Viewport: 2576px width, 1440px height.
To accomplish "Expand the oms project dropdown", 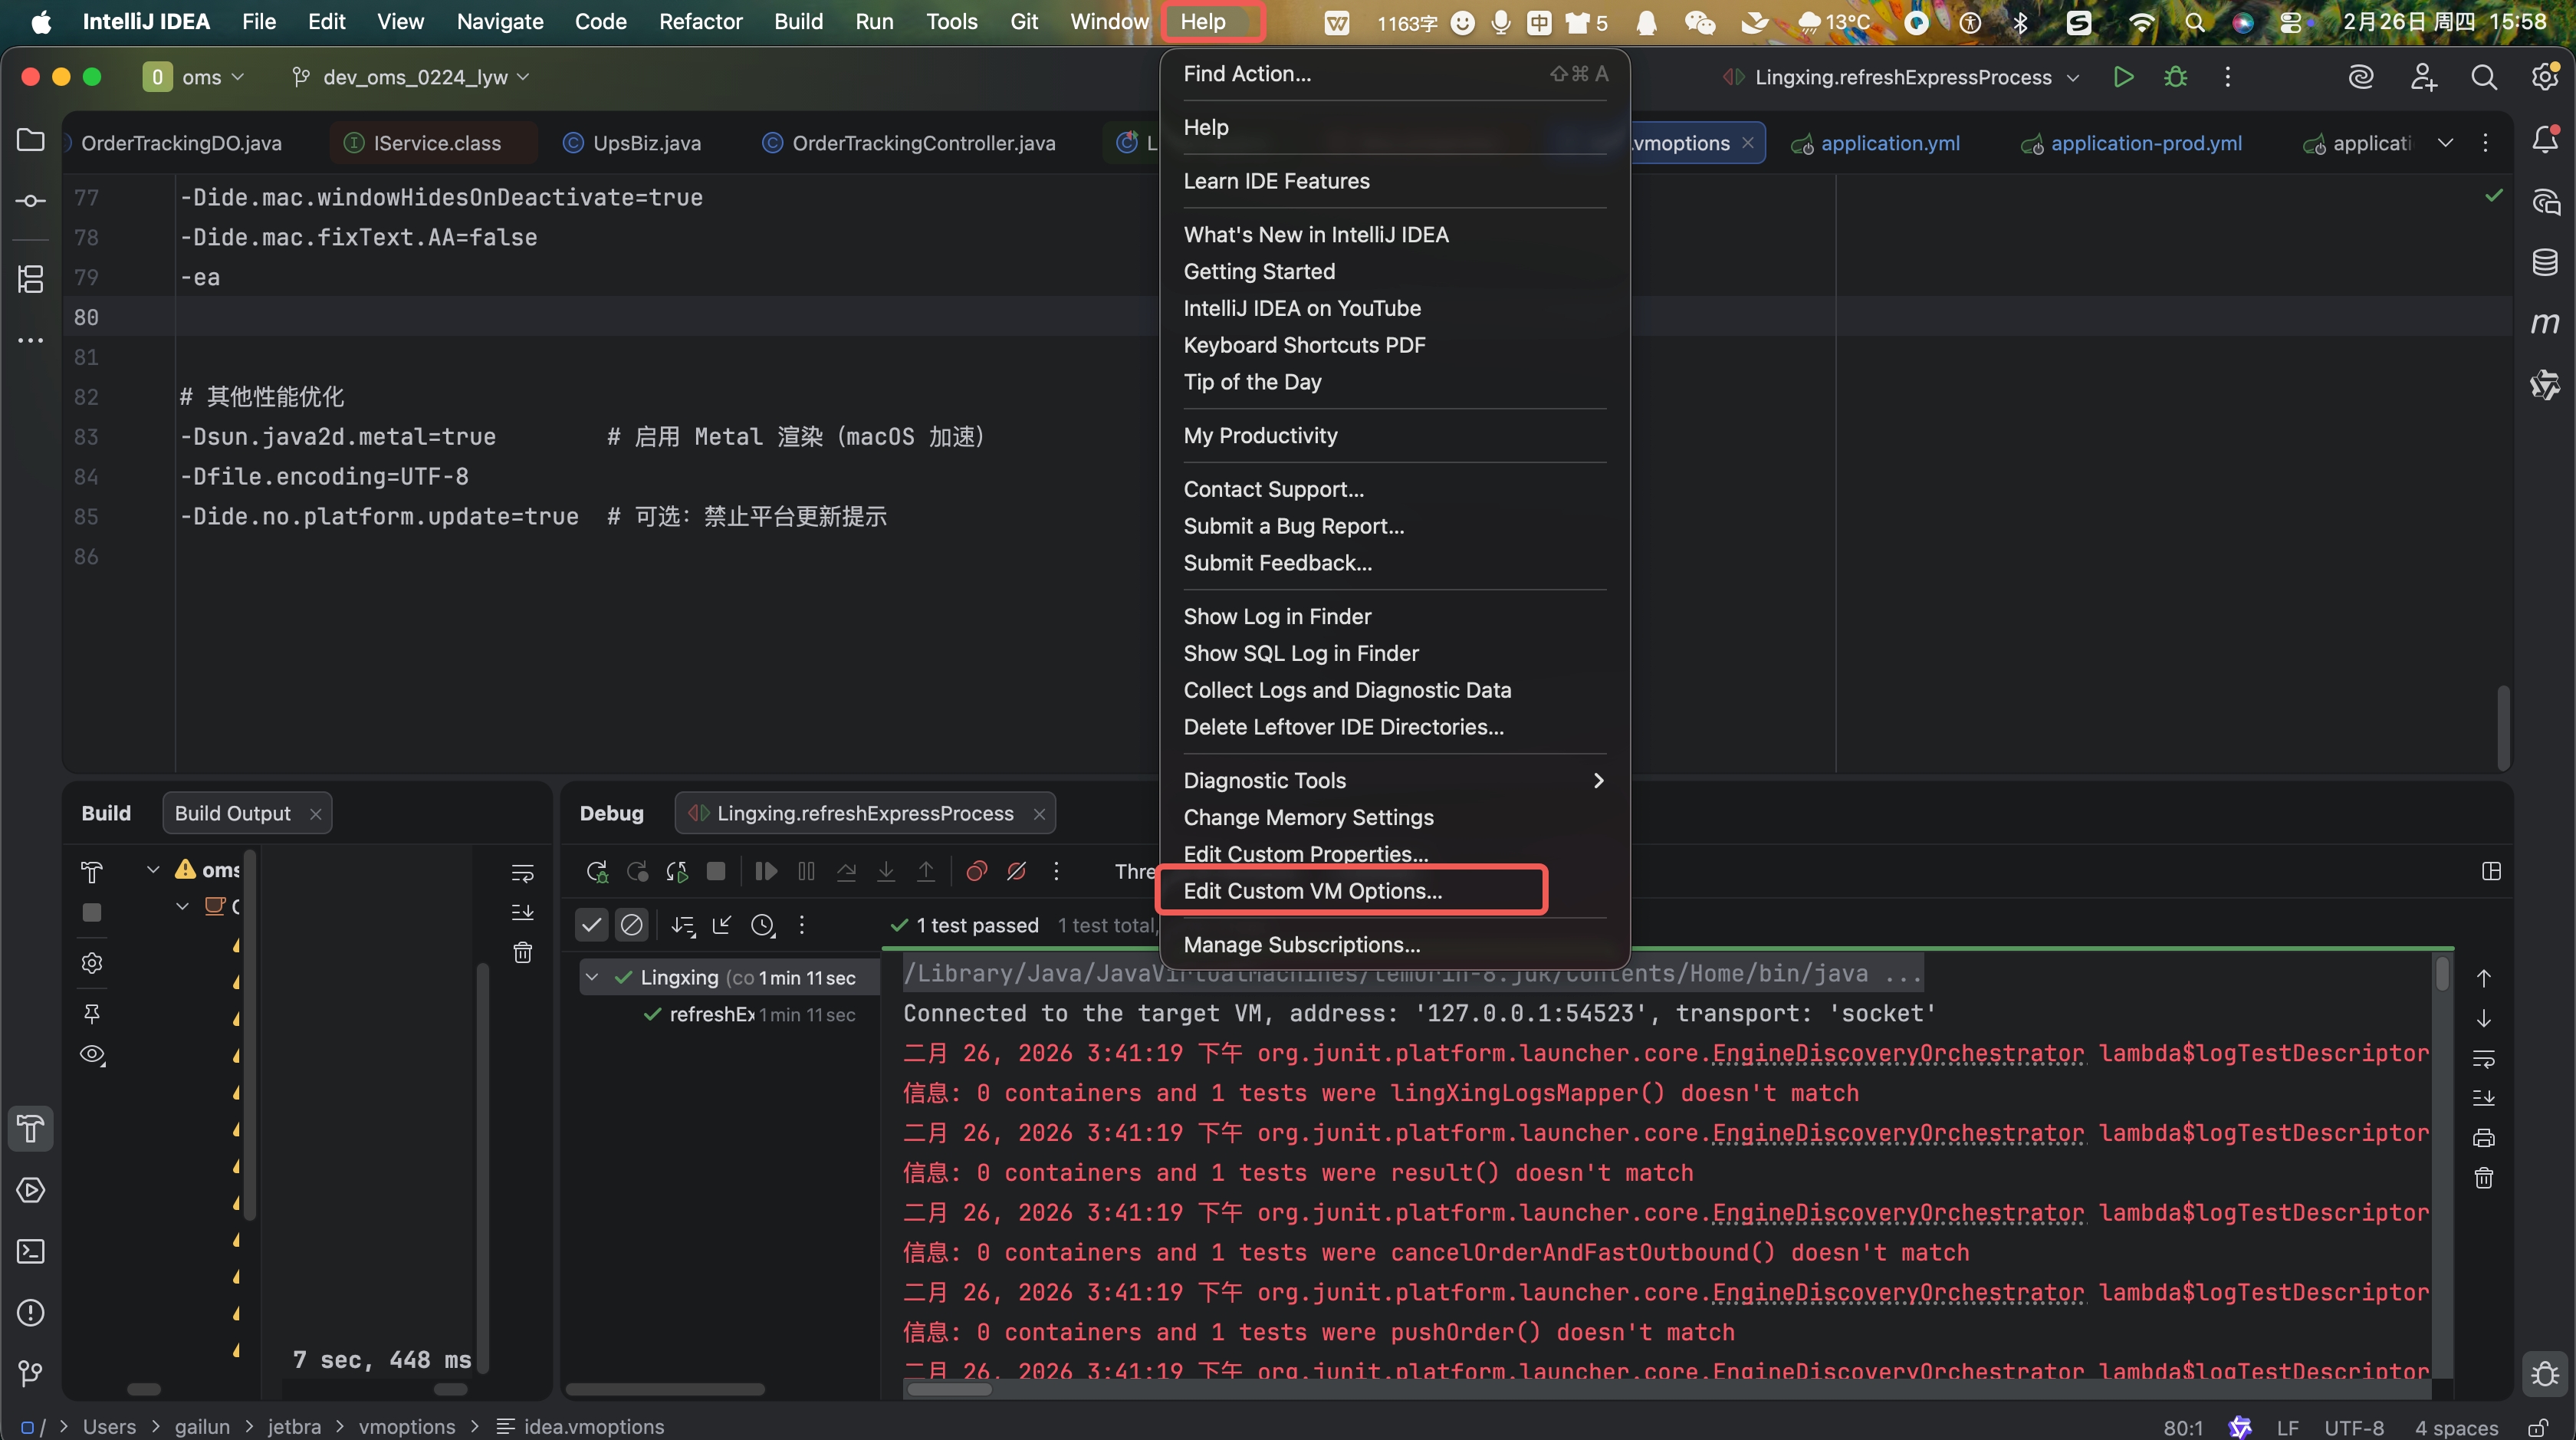I will pos(194,77).
